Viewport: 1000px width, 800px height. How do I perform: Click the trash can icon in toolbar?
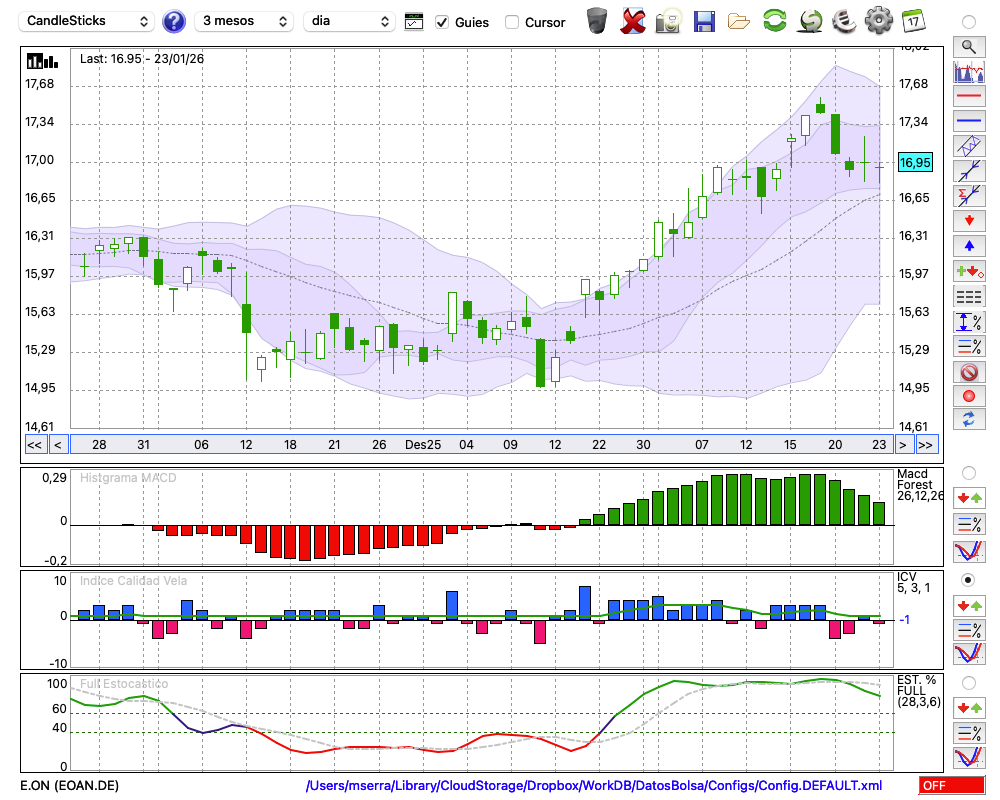[x=597, y=20]
